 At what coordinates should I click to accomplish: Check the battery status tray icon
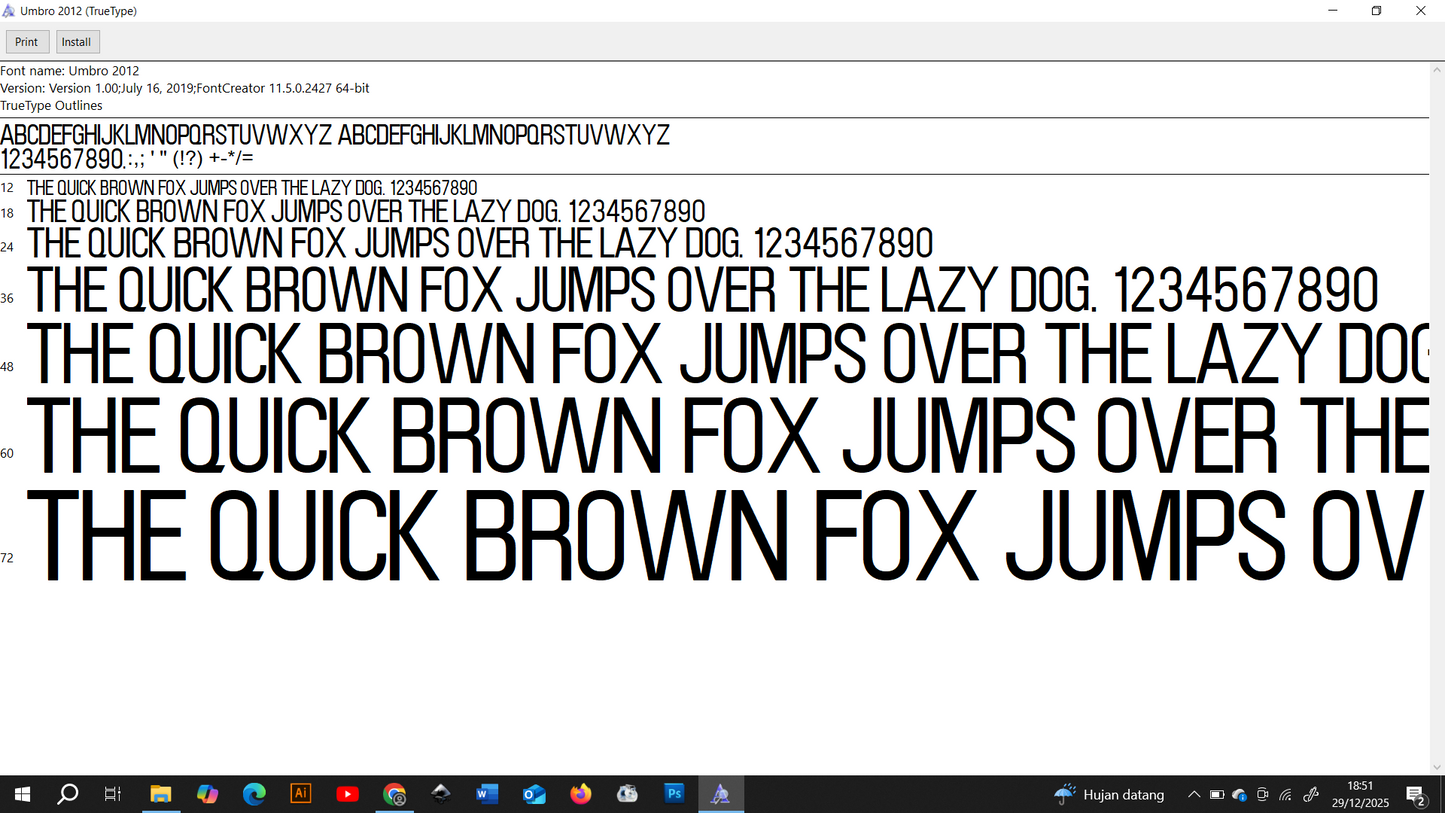pos(1217,795)
